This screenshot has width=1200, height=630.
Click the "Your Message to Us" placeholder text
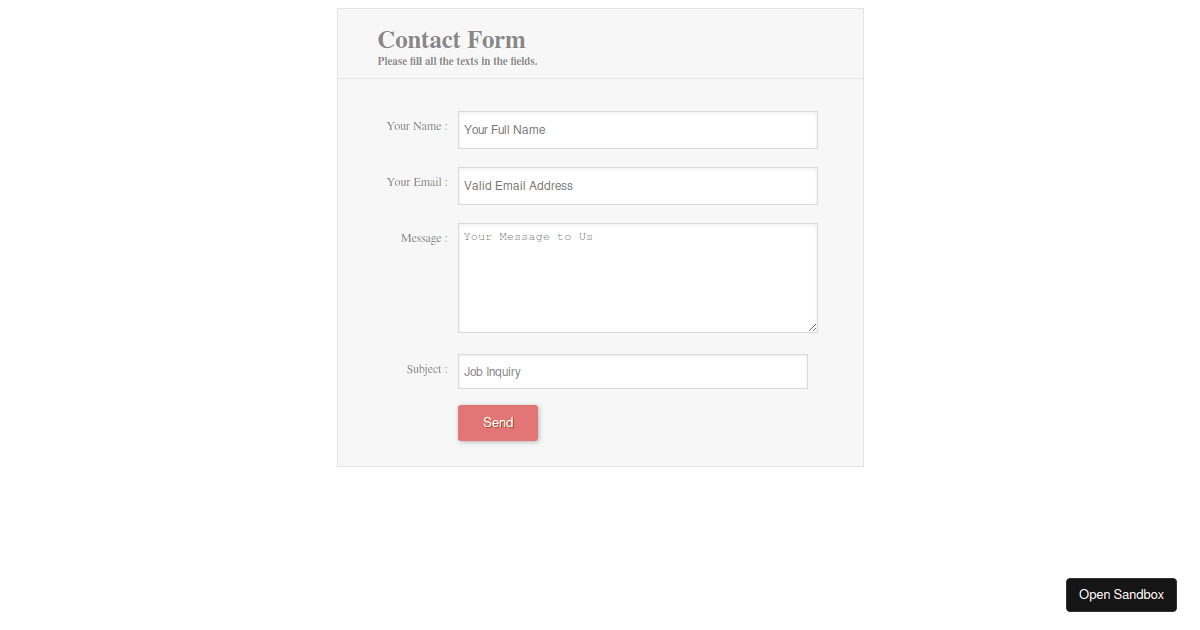click(x=528, y=237)
